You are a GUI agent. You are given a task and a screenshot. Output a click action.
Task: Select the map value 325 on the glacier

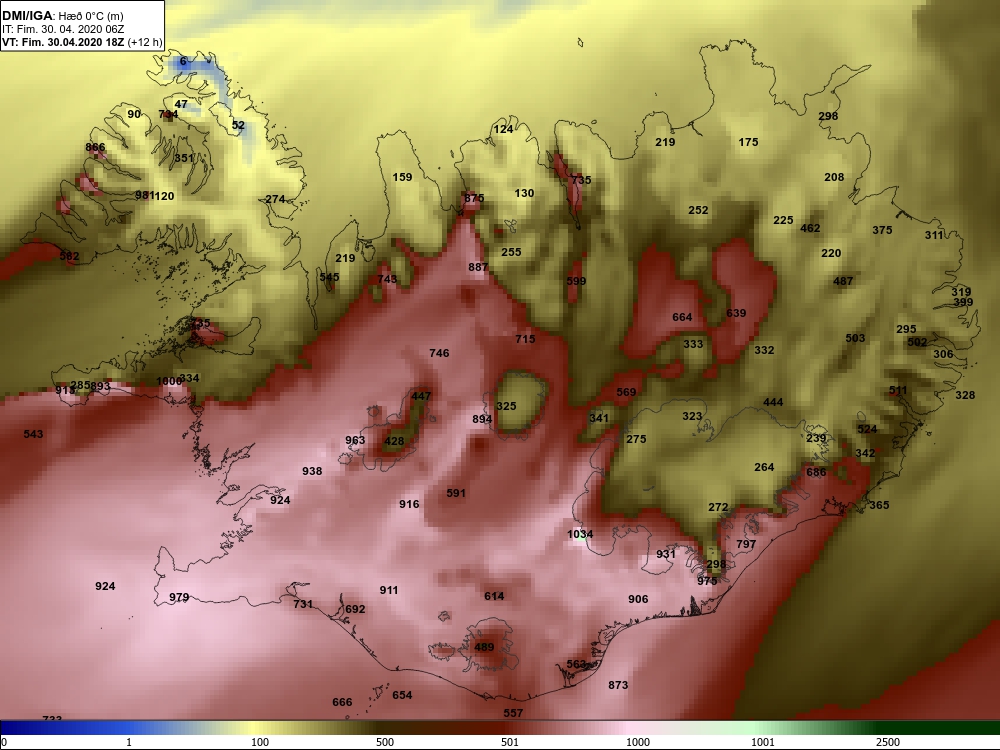click(506, 406)
